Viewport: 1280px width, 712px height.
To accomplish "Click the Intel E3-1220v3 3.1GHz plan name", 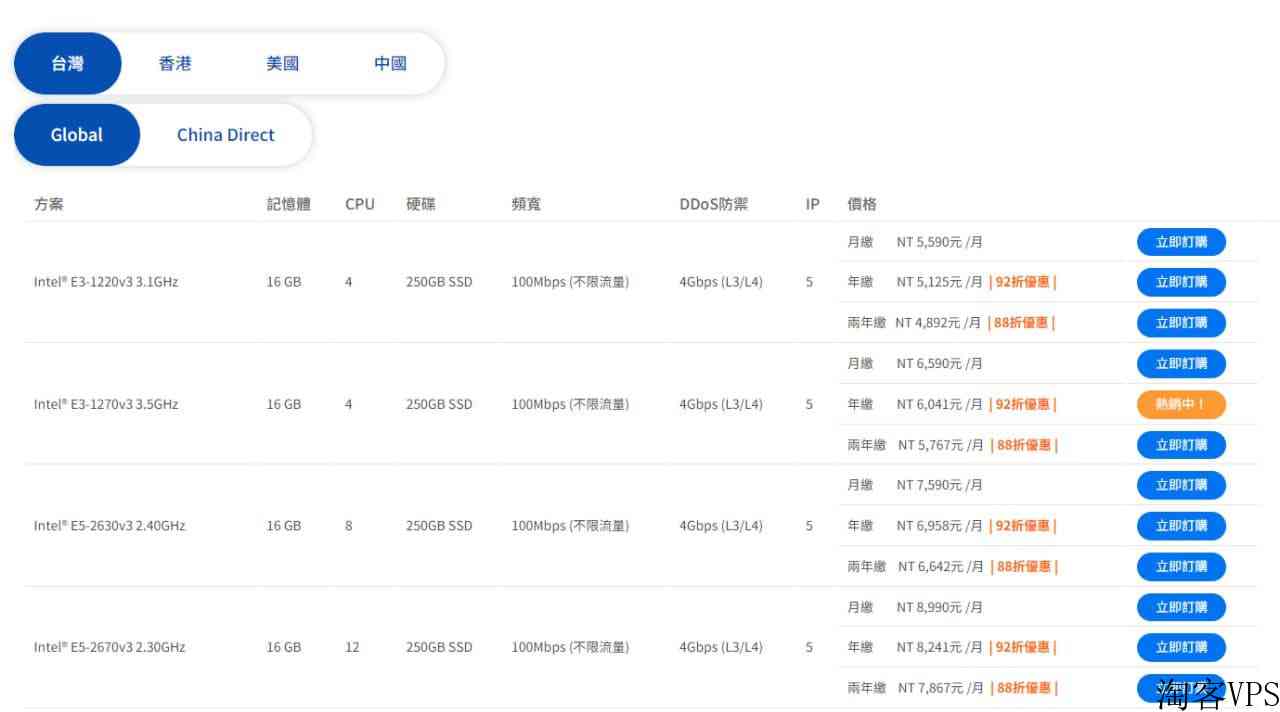I will click(x=106, y=282).
